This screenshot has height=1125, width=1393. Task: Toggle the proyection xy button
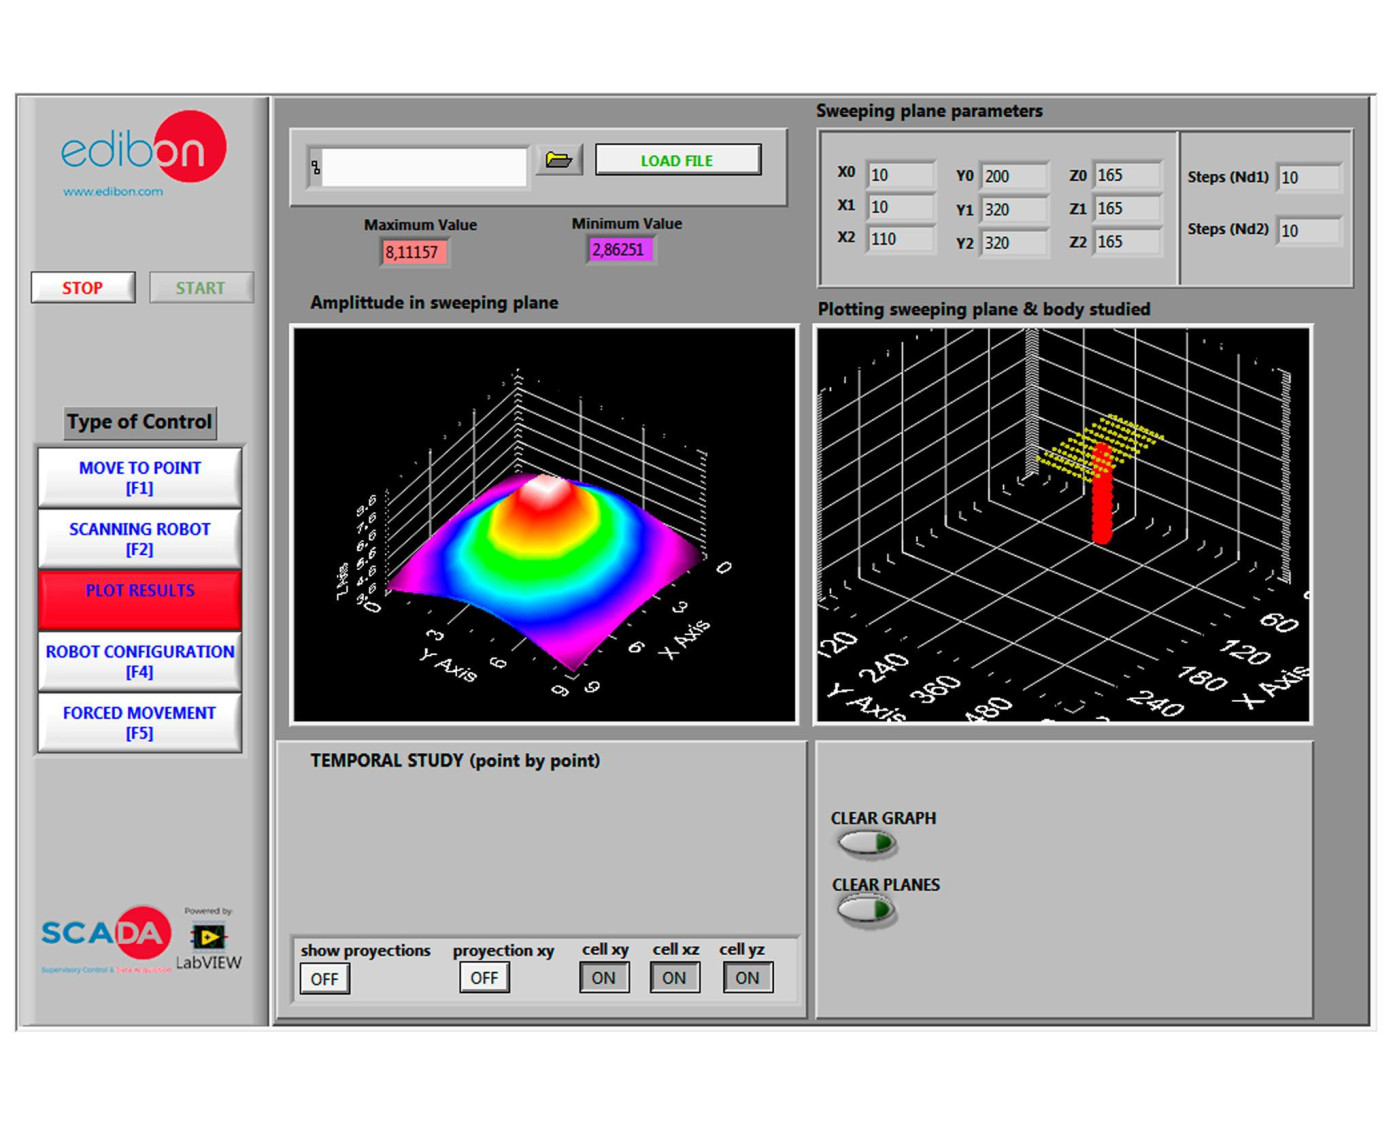coord(484,978)
